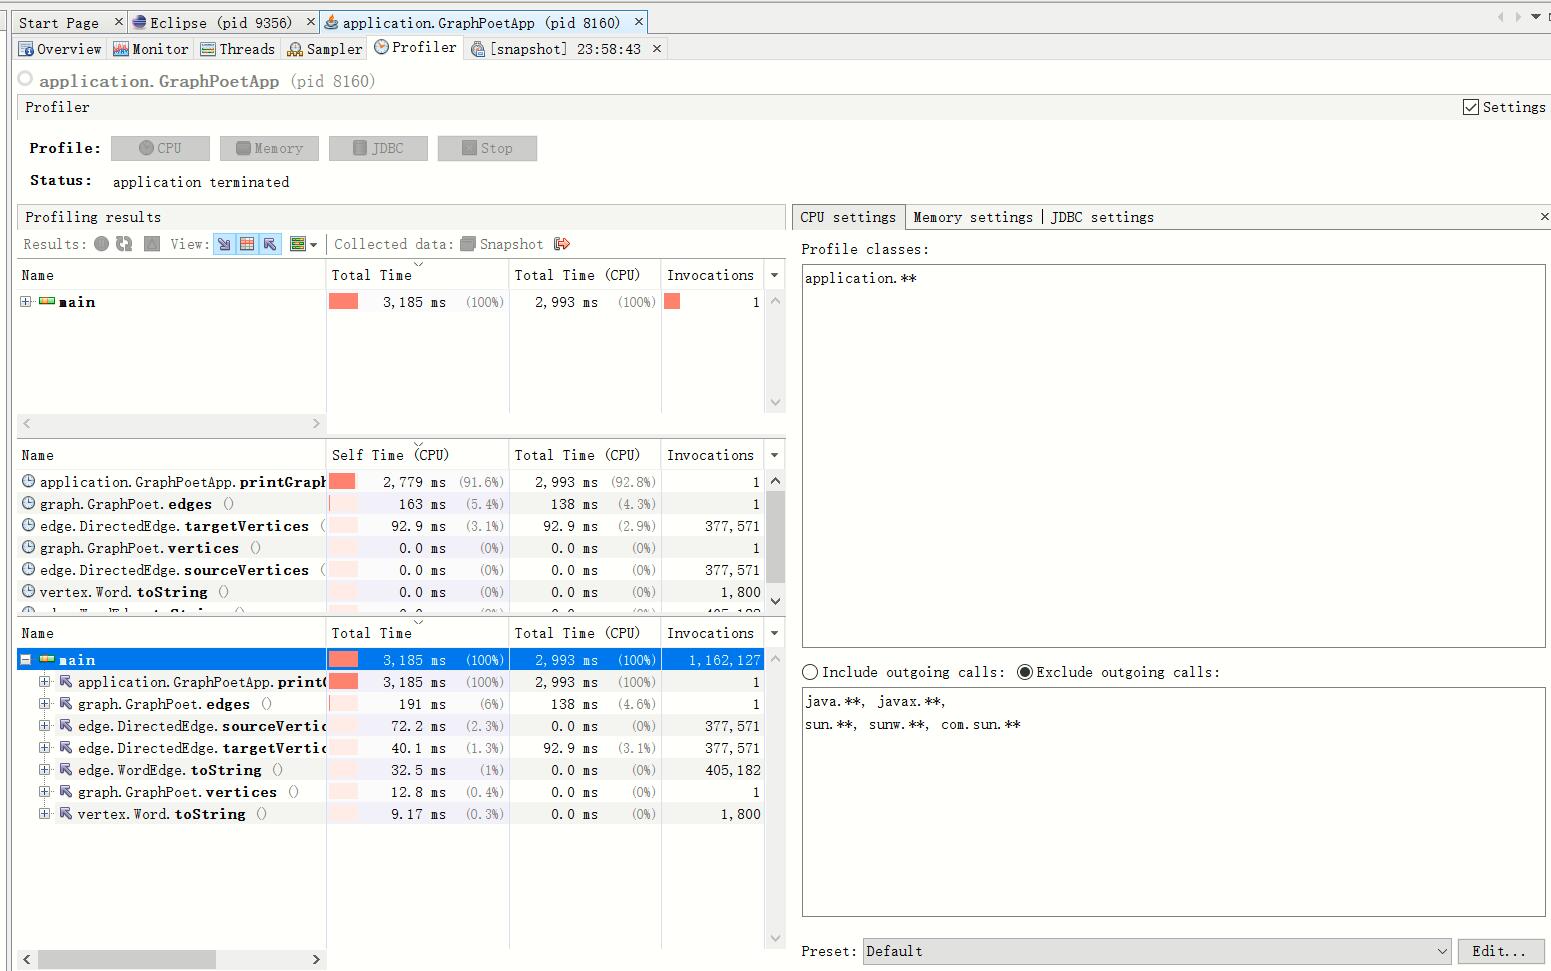
Task: Close the settings panel with the X
Action: coord(1543,216)
